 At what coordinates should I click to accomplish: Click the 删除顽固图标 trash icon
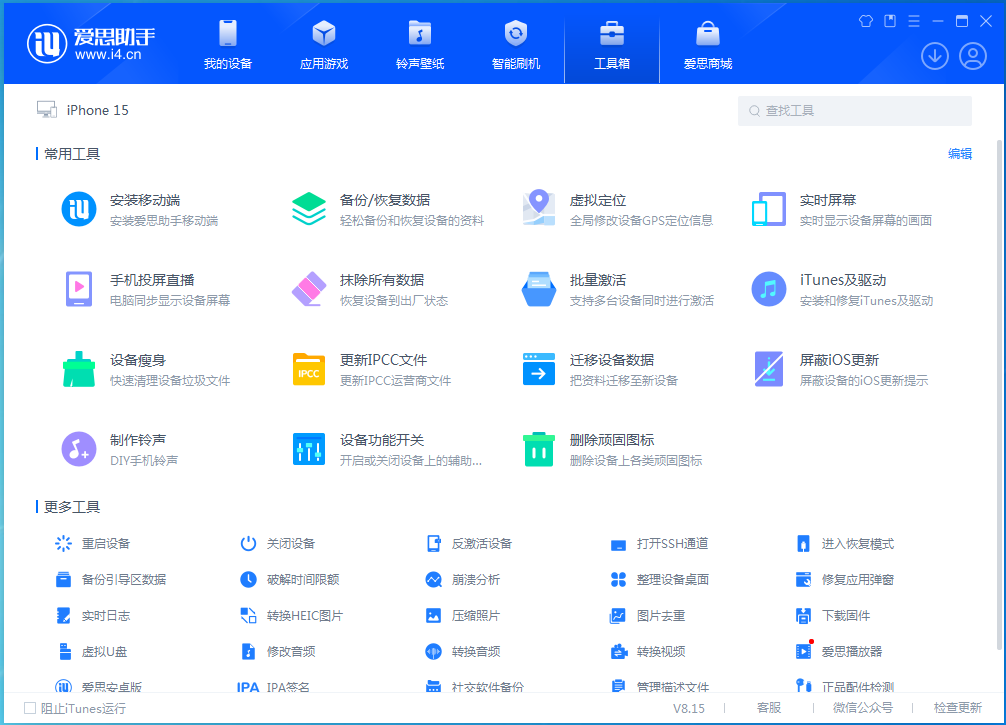[539, 449]
